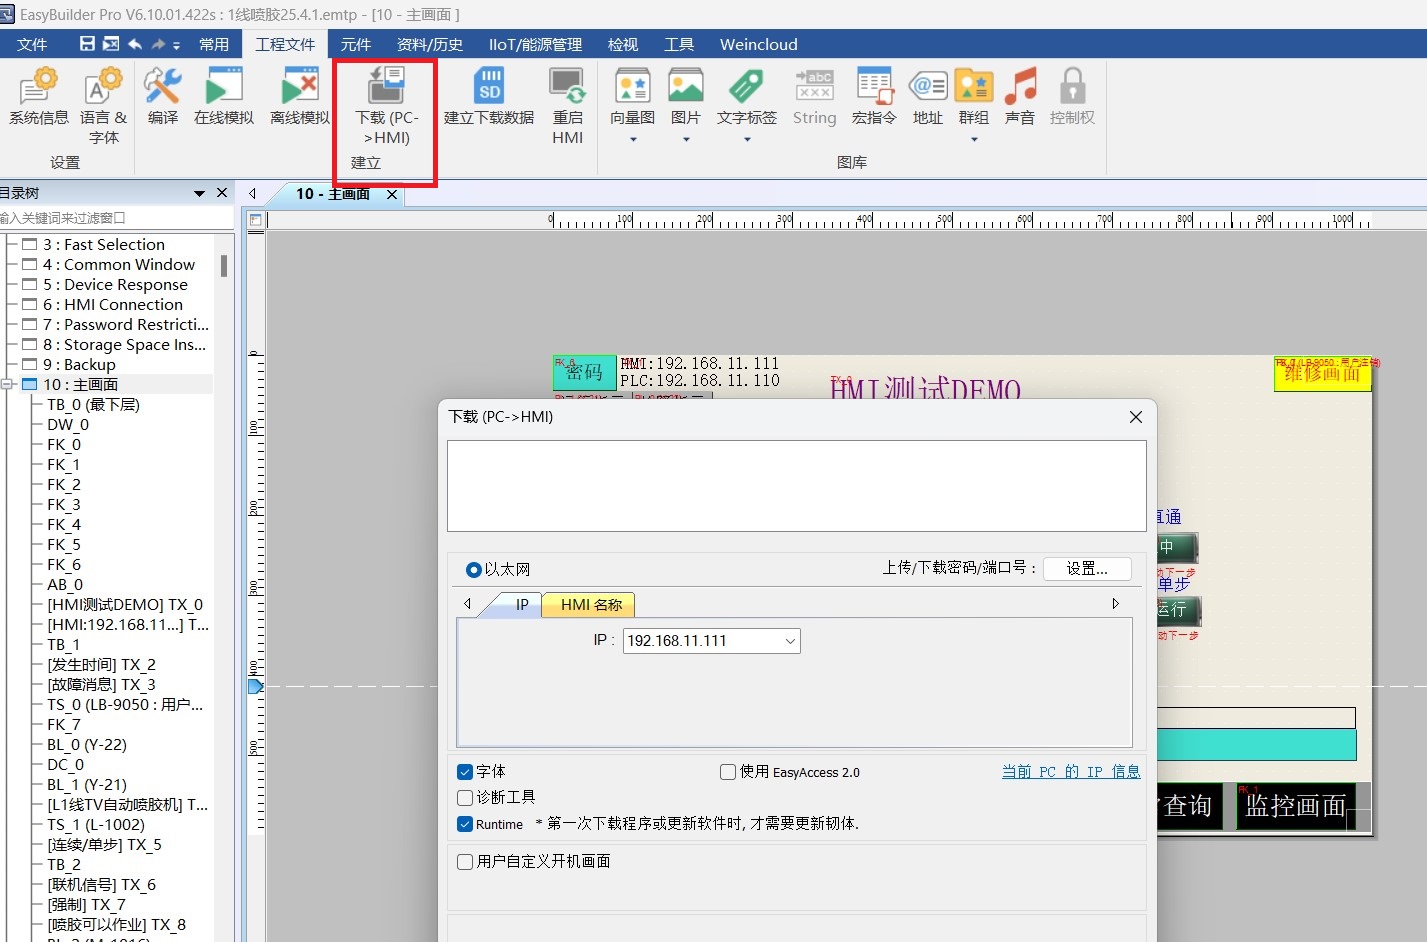Enable custom startup screen (用户自定开机画面) checkbox
1427x942 pixels.
pos(465,862)
